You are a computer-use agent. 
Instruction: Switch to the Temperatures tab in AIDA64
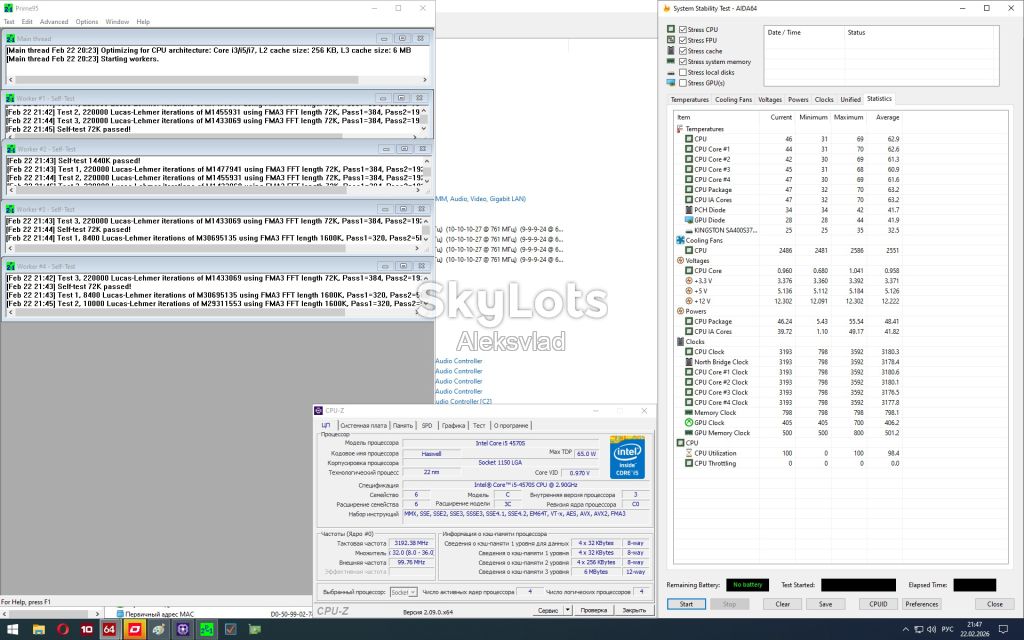[690, 100]
